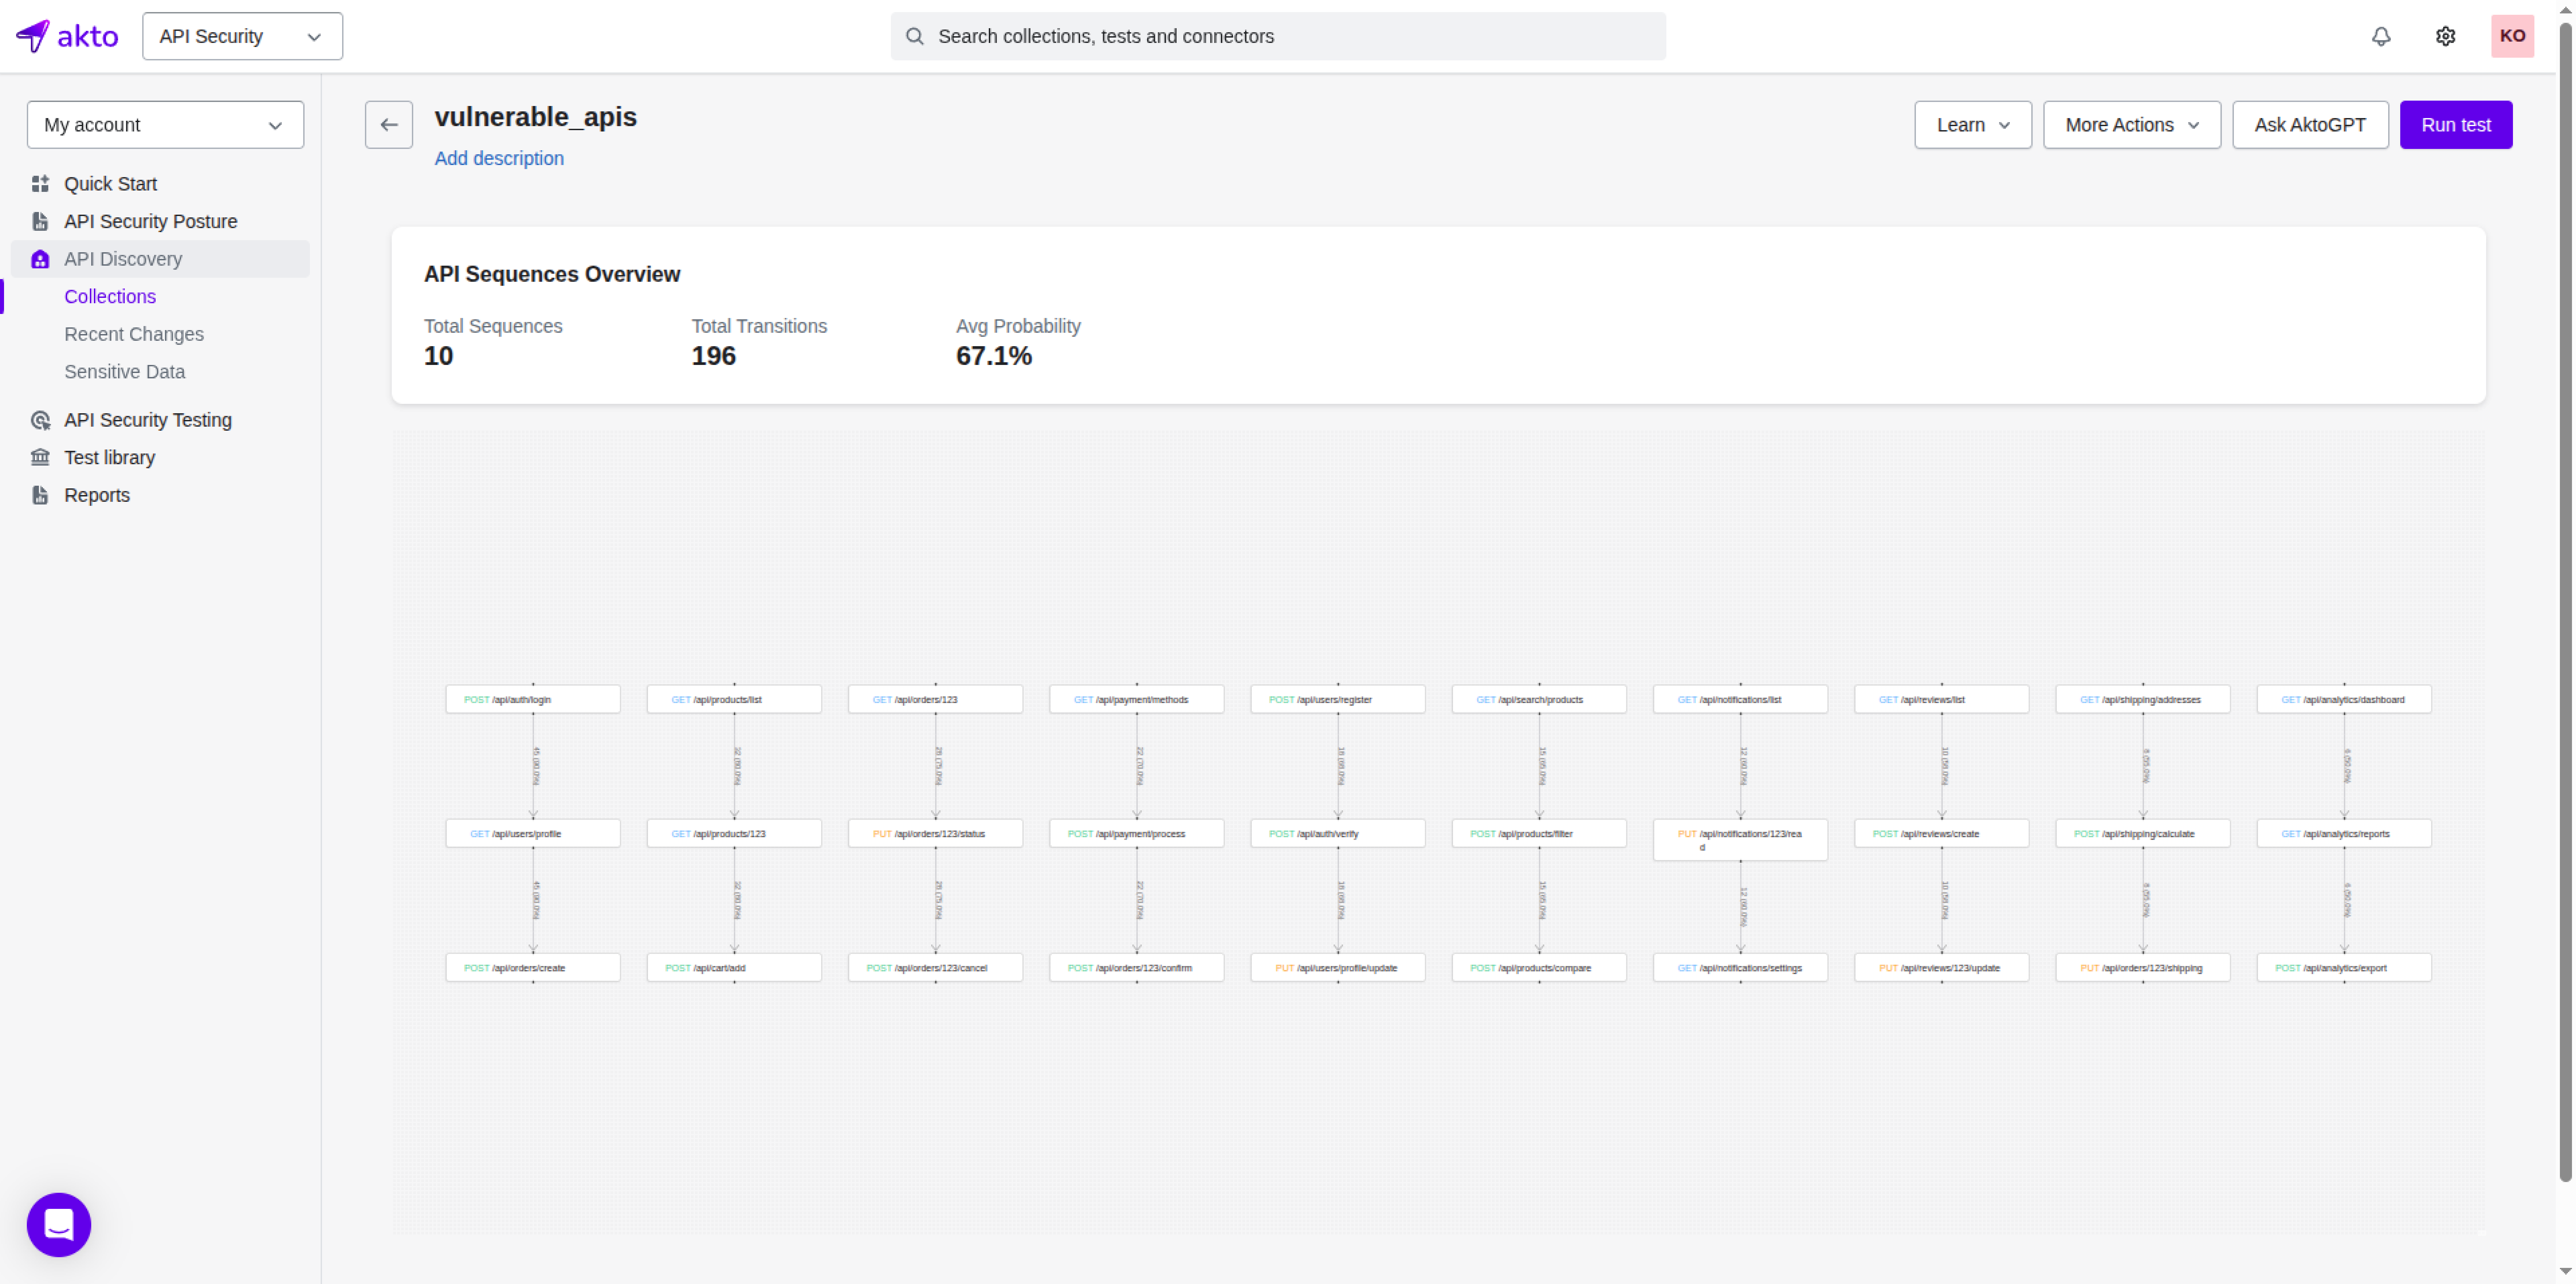Open API Security Testing section

(148, 420)
